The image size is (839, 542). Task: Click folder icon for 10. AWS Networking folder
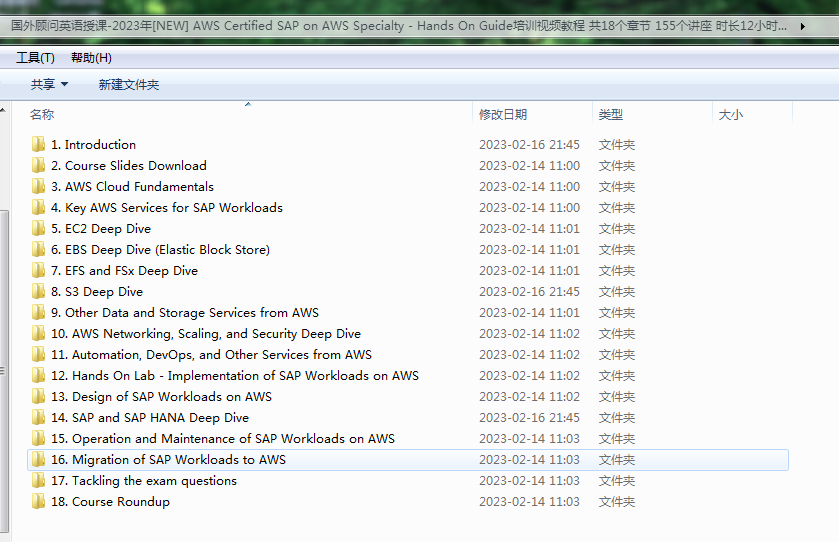[38, 333]
